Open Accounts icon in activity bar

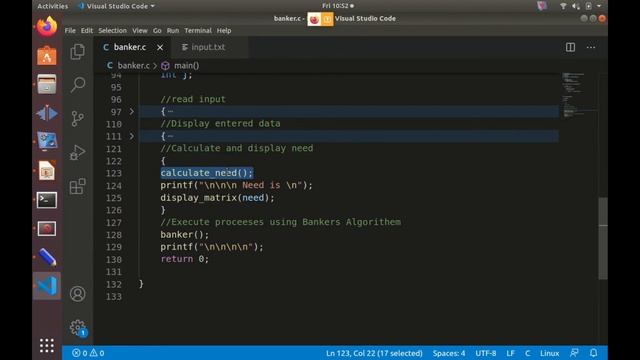[78, 294]
